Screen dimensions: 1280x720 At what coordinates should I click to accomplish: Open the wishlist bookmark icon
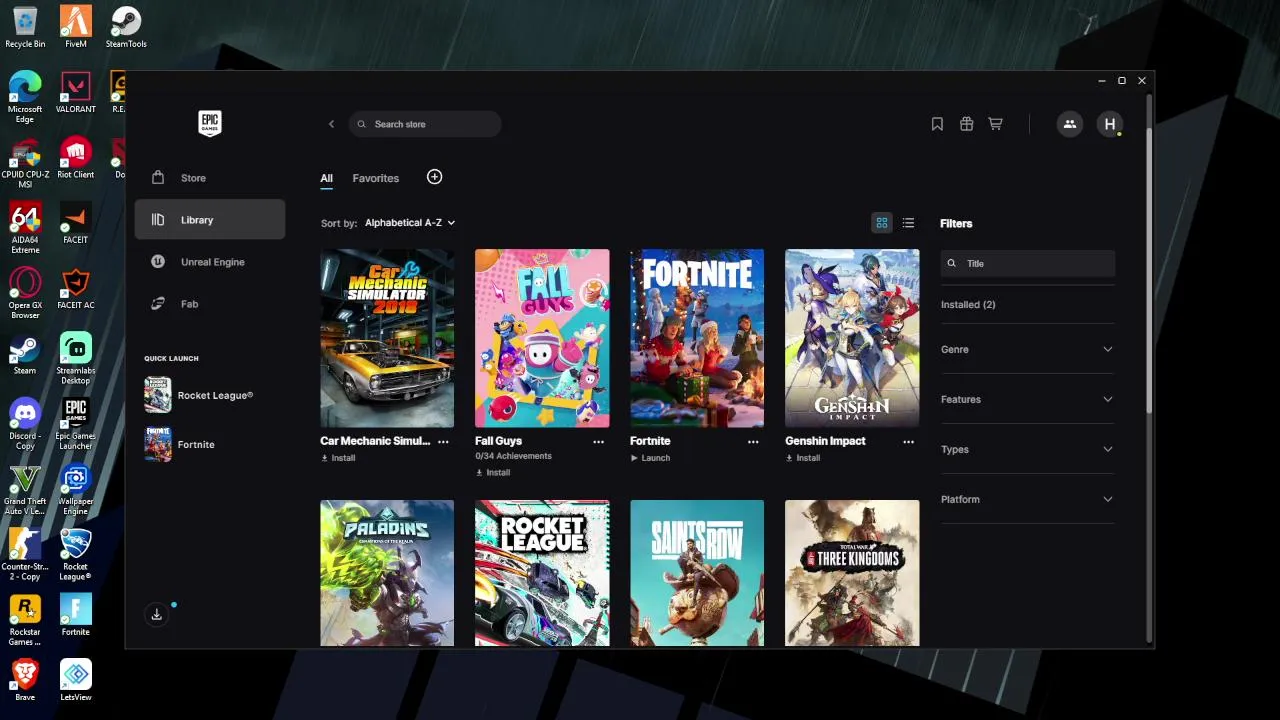[937, 124]
